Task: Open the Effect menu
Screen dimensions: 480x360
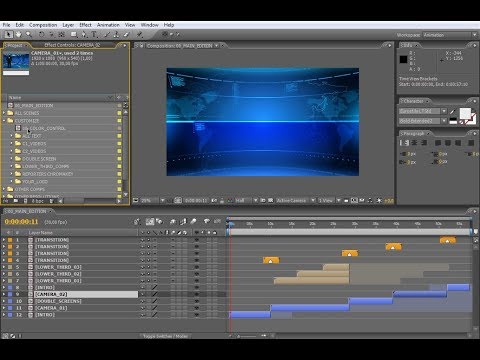Action: click(85, 25)
